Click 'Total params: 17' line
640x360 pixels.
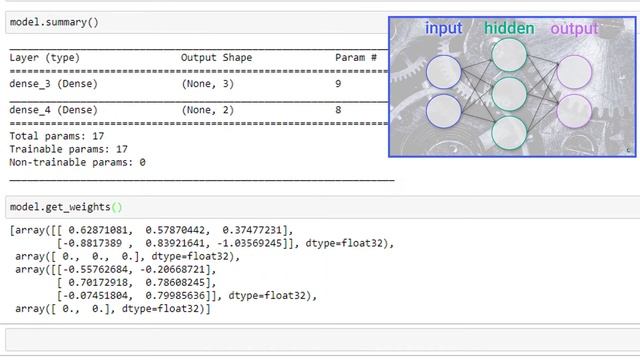pos(57,136)
